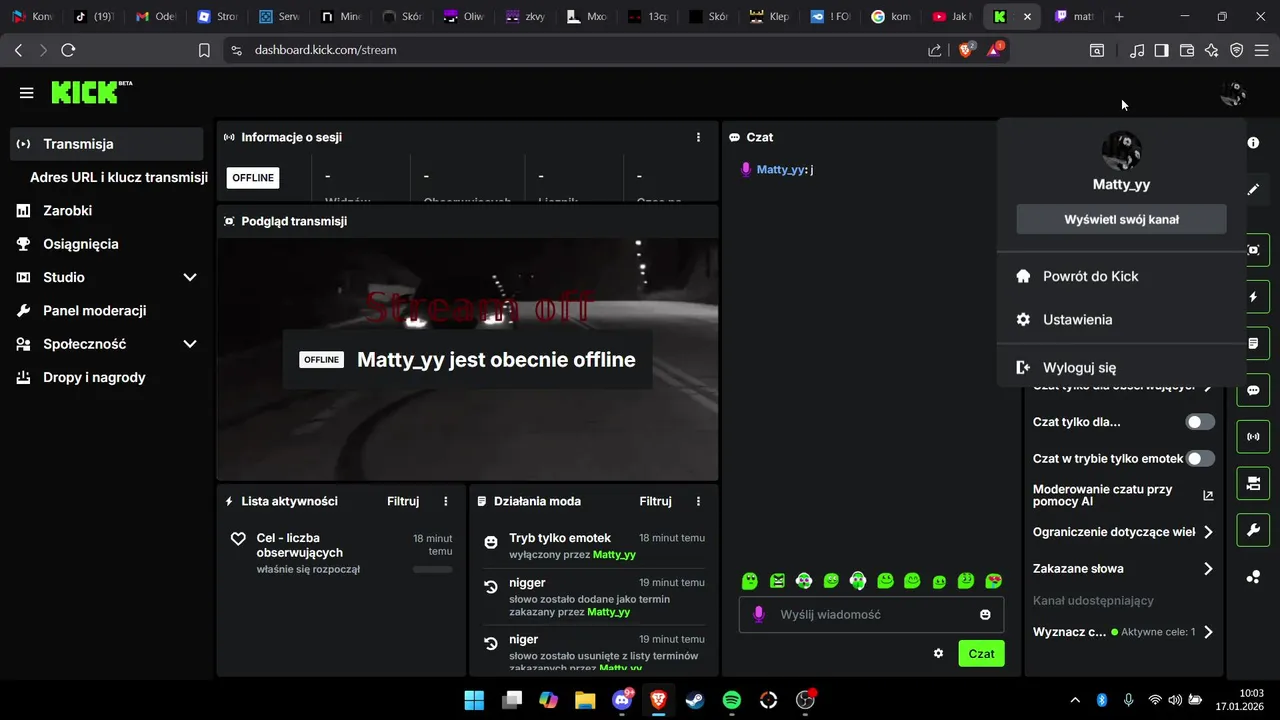Click Wyświetl swój kanał button
The image size is (1280, 720).
tap(1121, 219)
